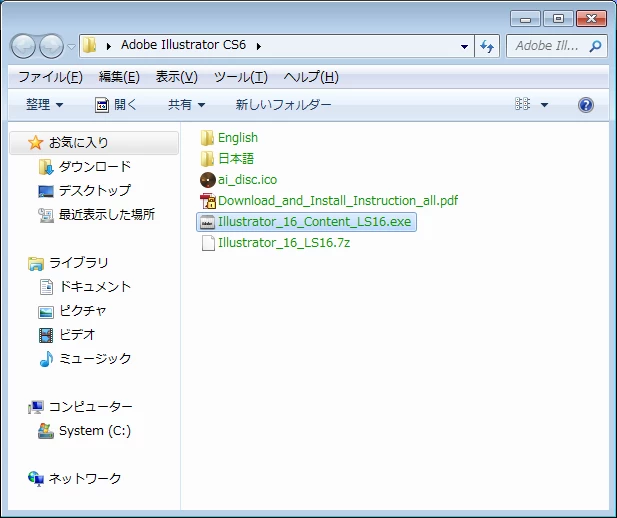Open recent pages dropdown next to Forward
617x518 pixels.
(x=71, y=46)
